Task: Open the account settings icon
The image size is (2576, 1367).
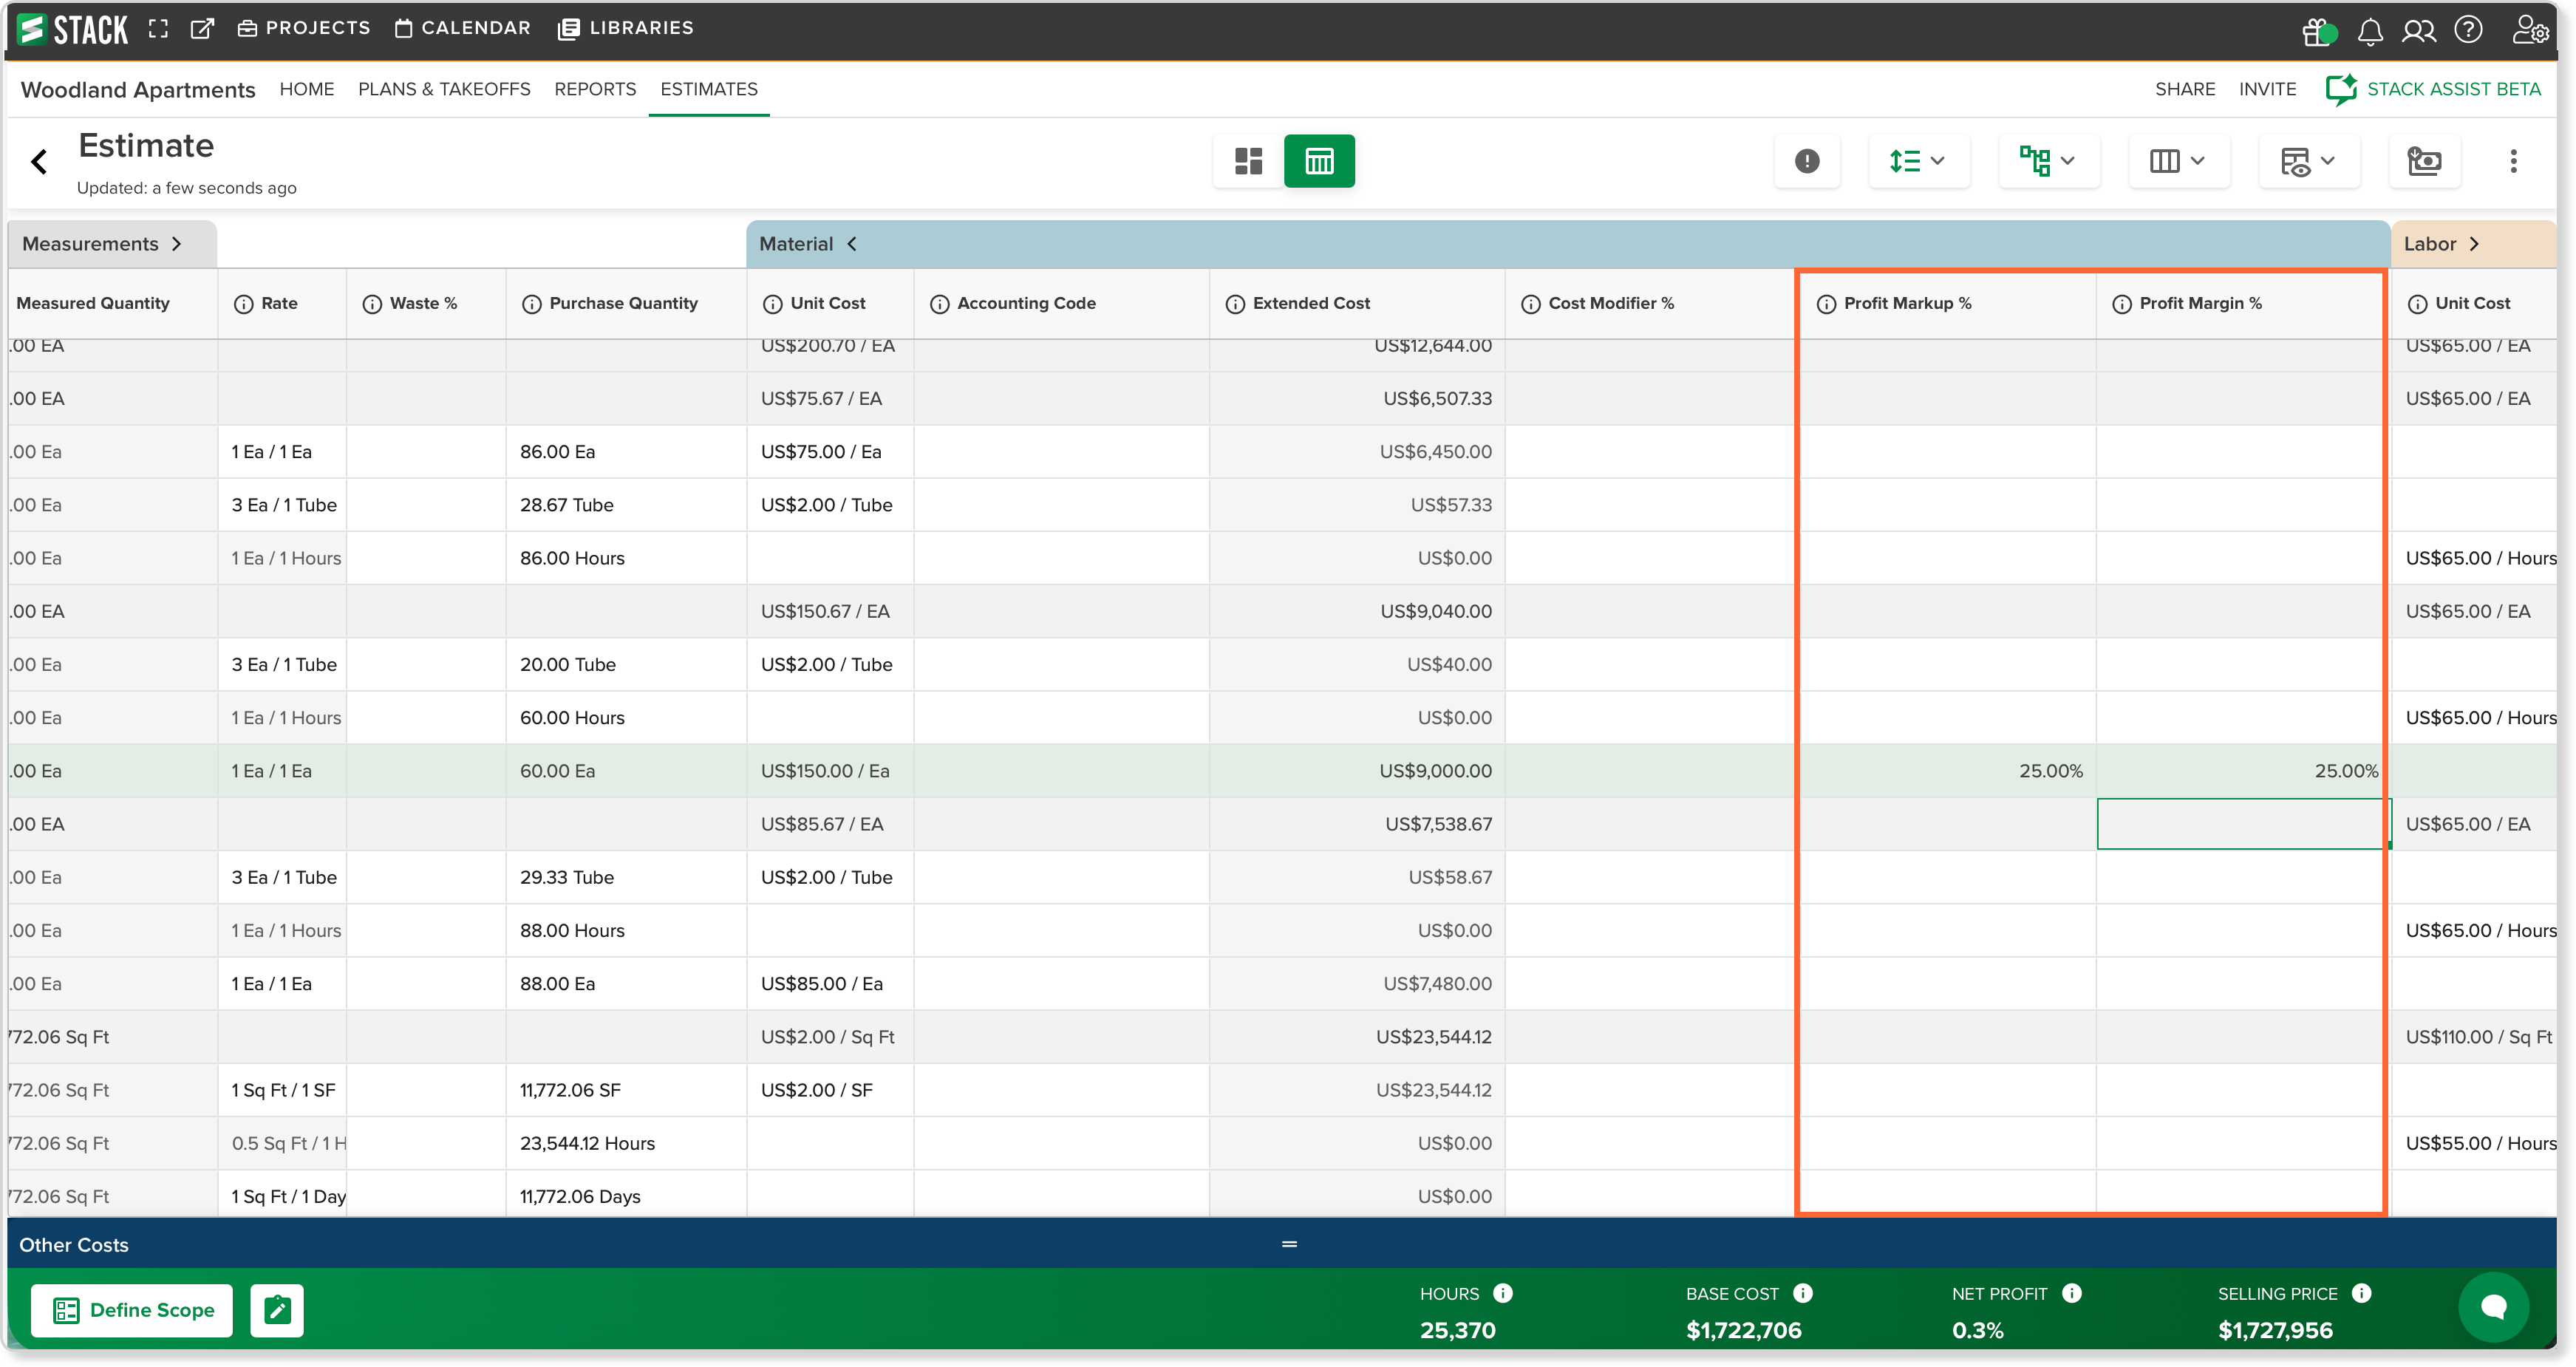Action: coord(2529,30)
